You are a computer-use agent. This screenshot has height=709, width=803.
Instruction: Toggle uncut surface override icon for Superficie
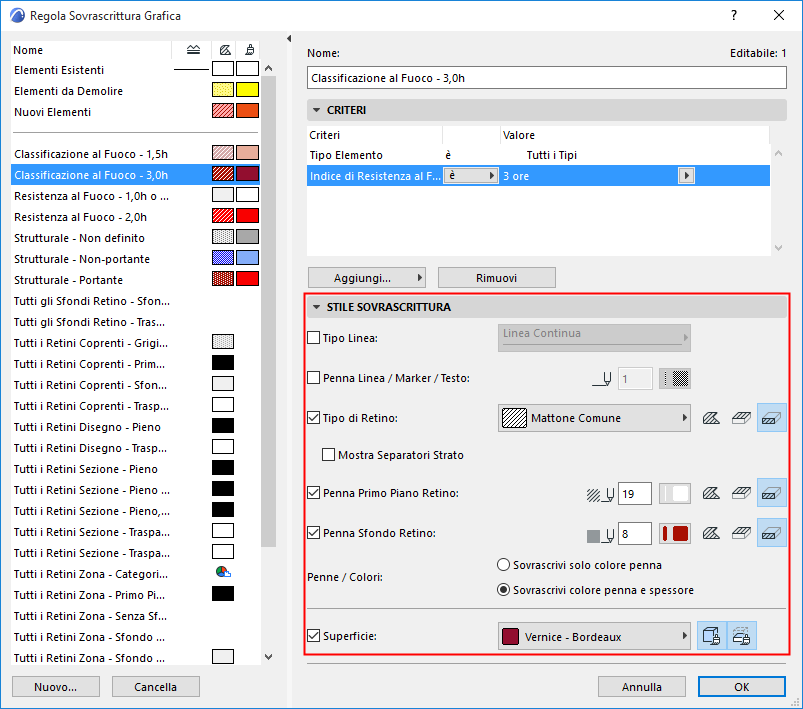pos(711,636)
